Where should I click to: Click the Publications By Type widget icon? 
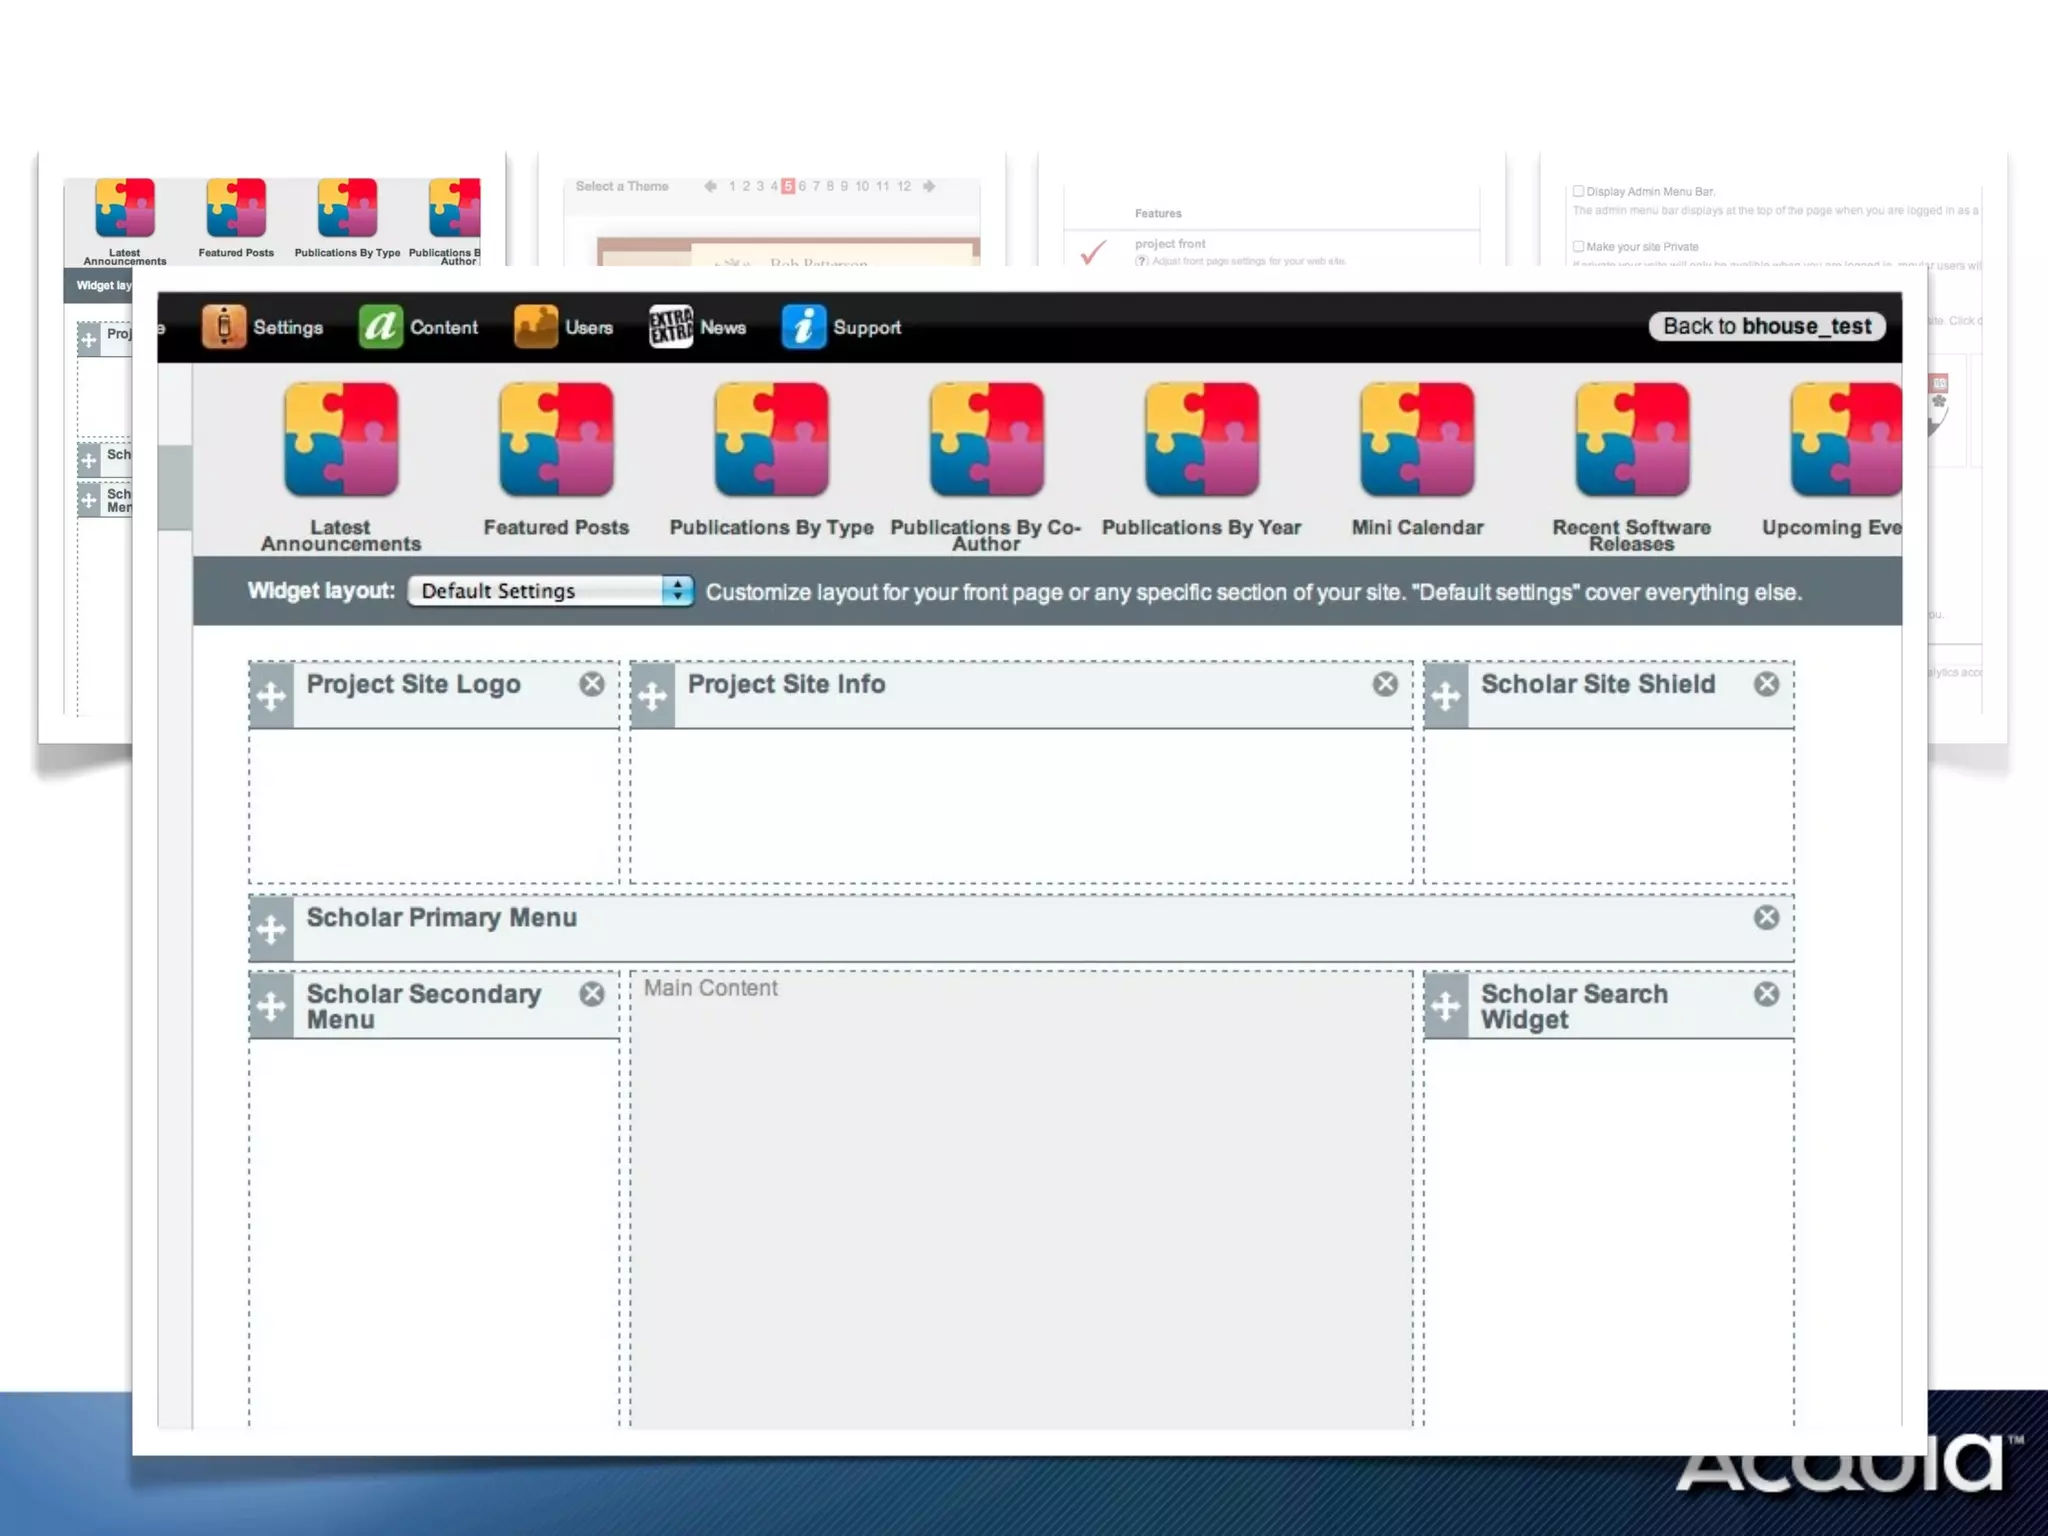pyautogui.click(x=771, y=440)
